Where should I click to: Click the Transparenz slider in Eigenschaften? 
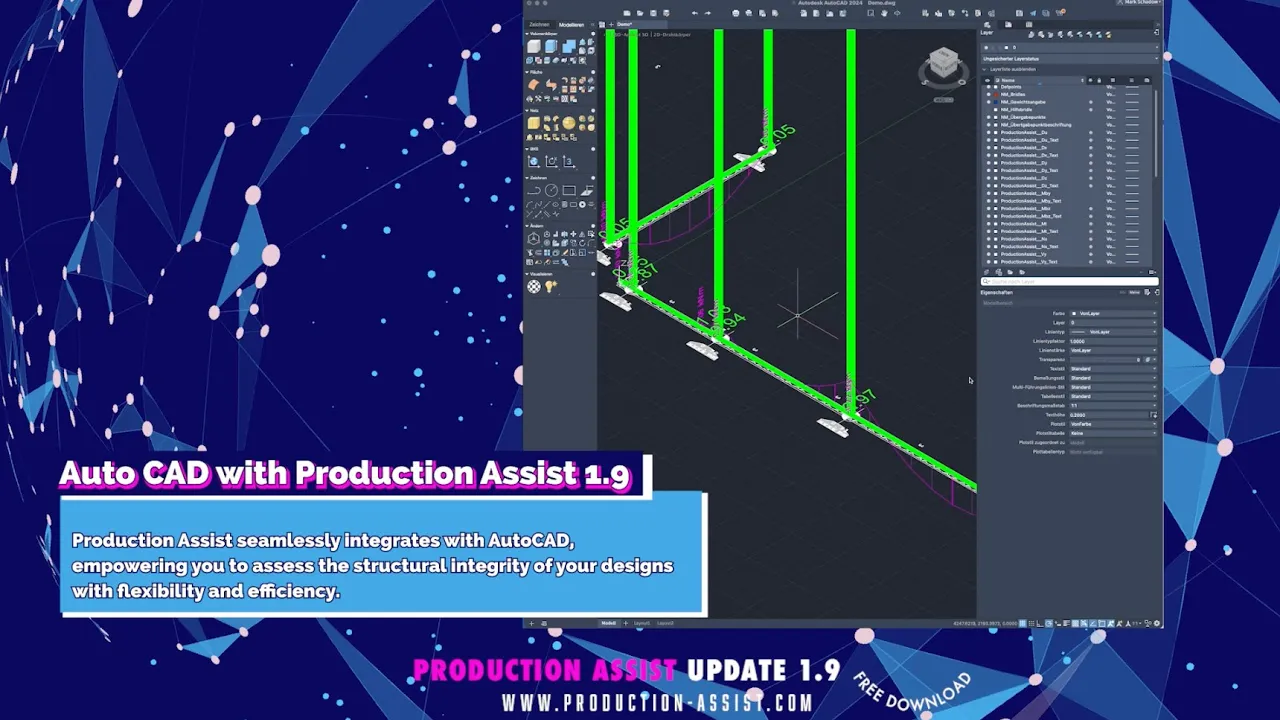[x=1105, y=359]
